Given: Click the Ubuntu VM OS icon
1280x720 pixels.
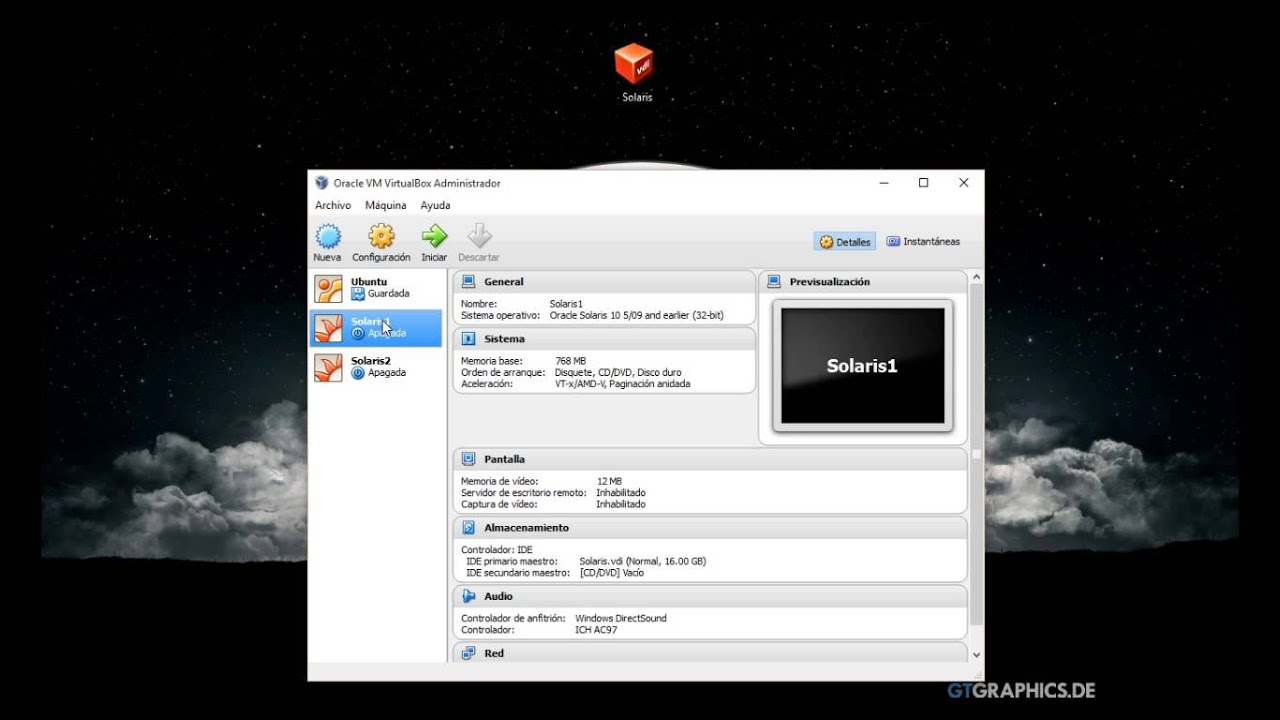Looking at the screenshot, I should point(328,289).
